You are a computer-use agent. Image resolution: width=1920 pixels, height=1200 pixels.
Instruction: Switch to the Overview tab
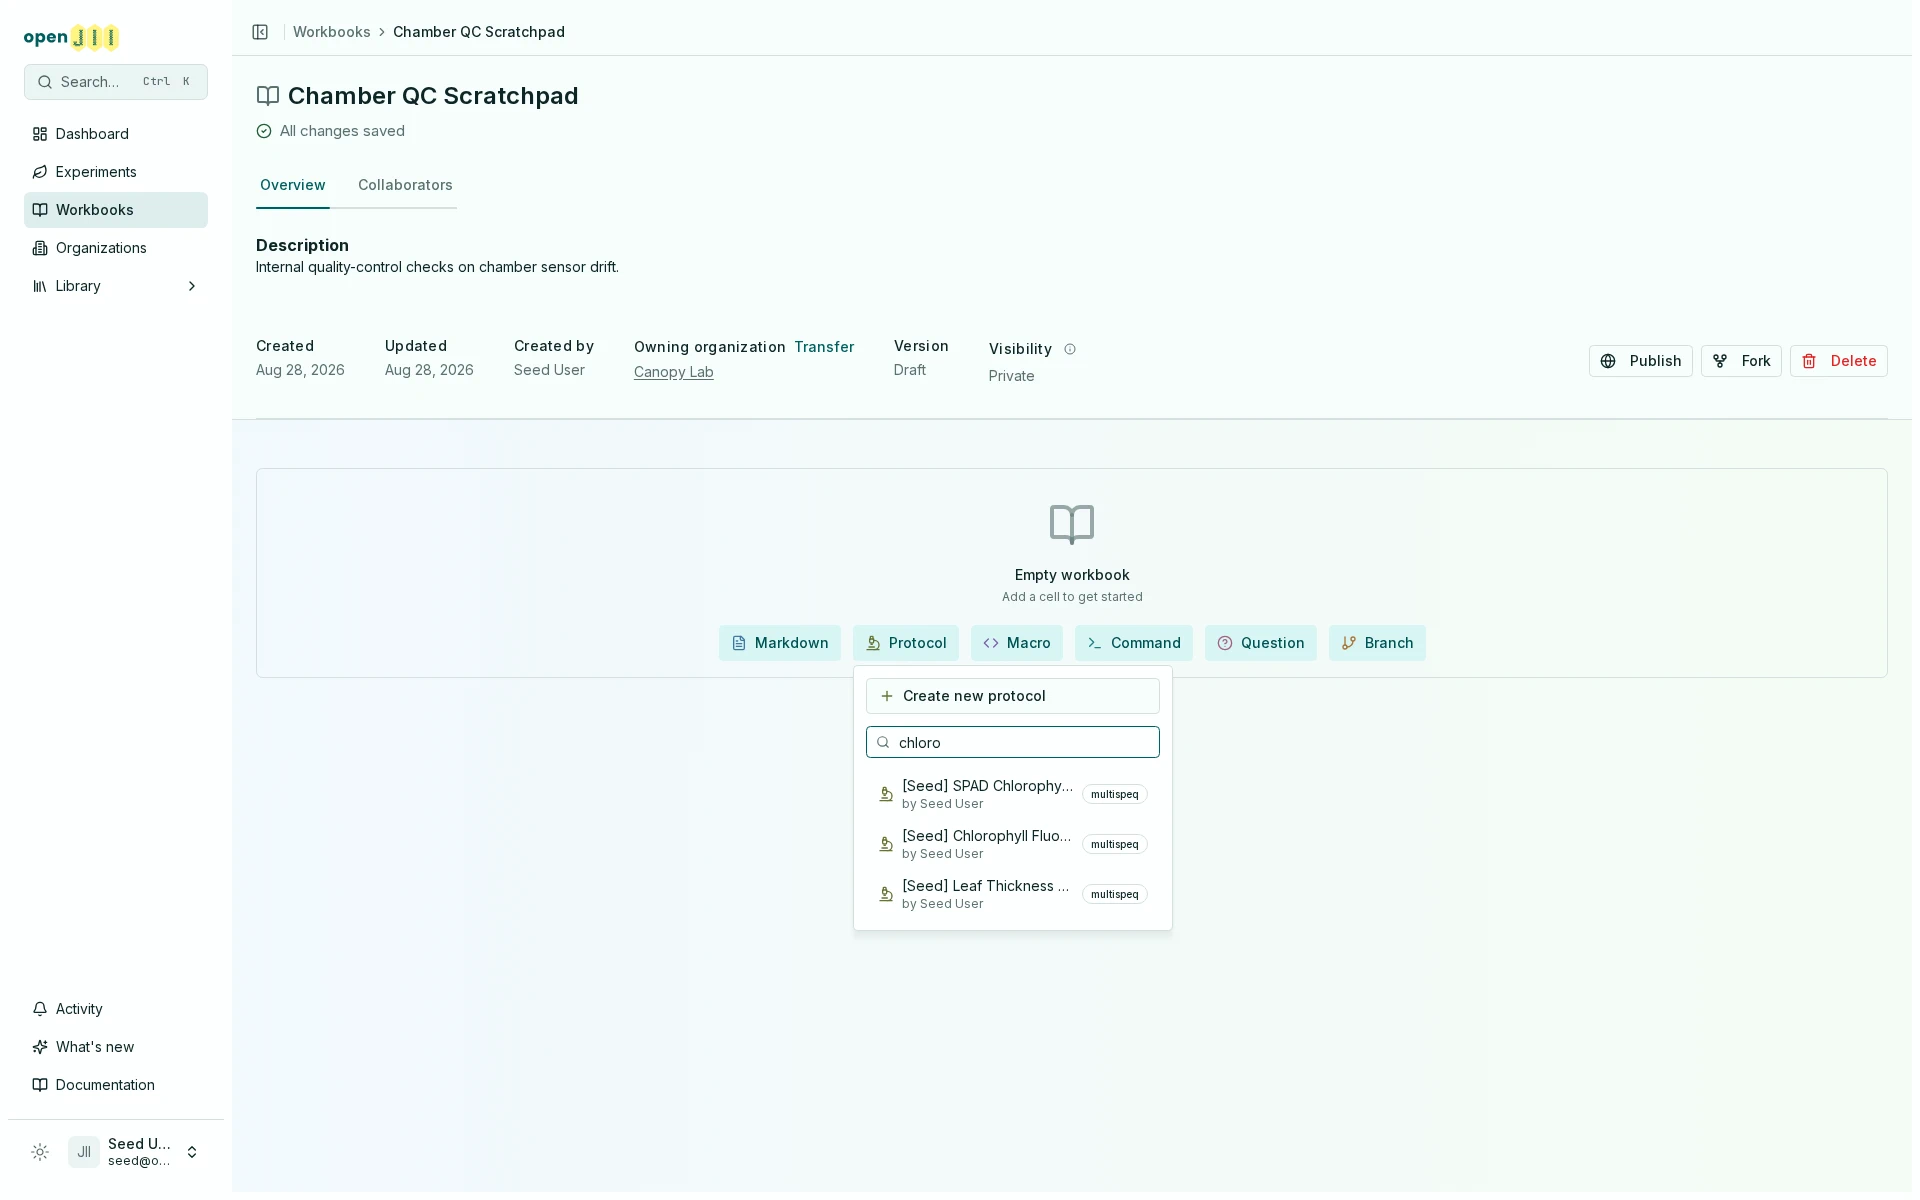coord(292,185)
